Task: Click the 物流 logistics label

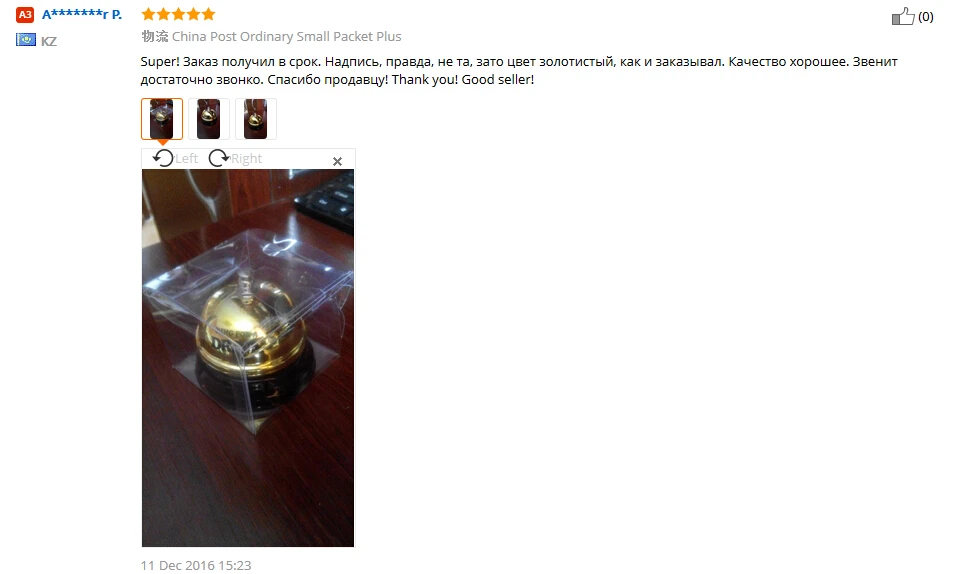Action: (155, 36)
